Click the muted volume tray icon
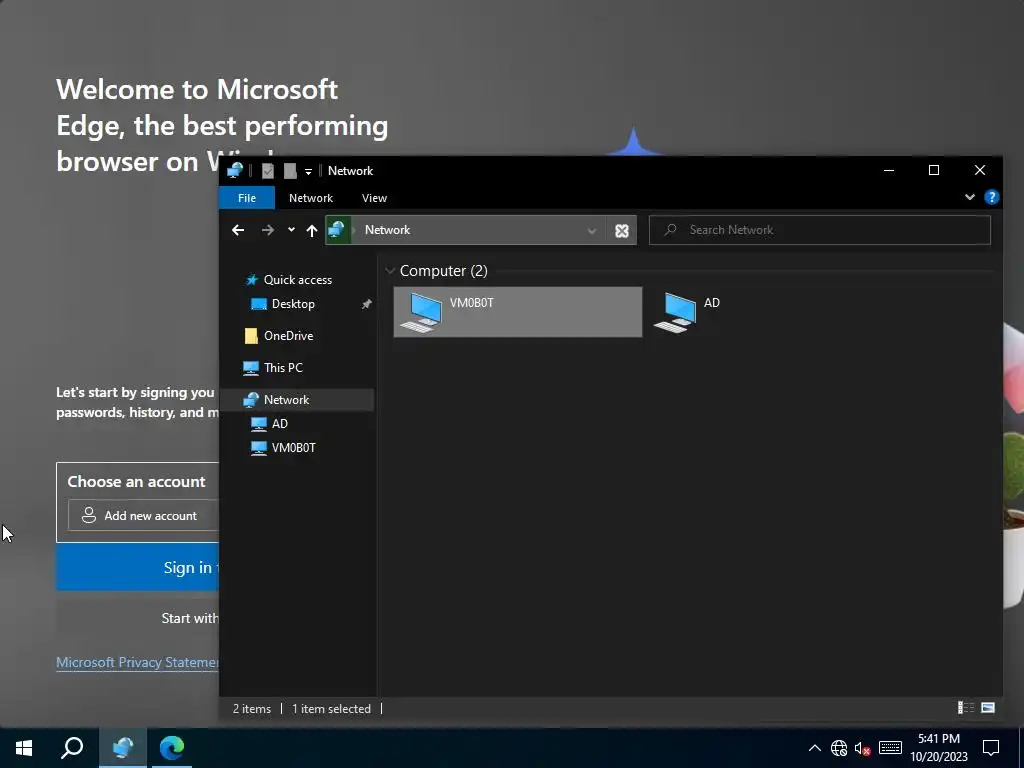Viewport: 1024px width, 768px height. click(x=863, y=748)
